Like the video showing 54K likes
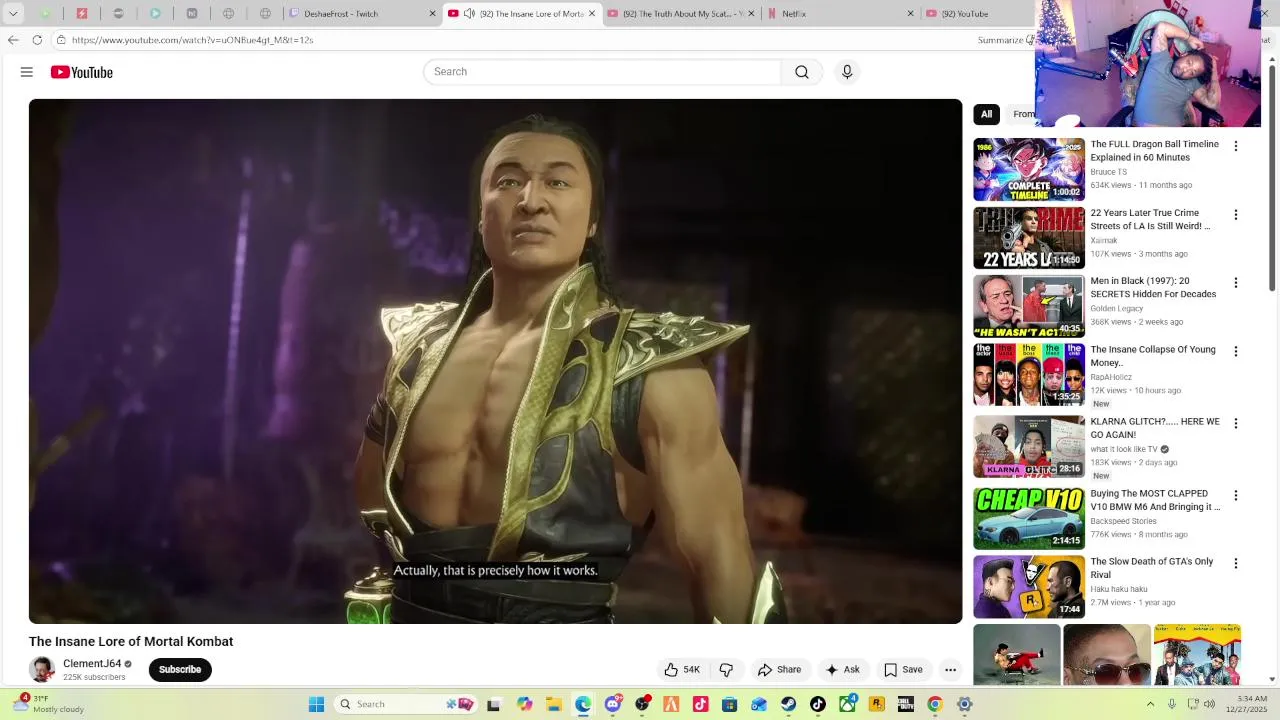The image size is (1280, 720). click(x=682, y=670)
